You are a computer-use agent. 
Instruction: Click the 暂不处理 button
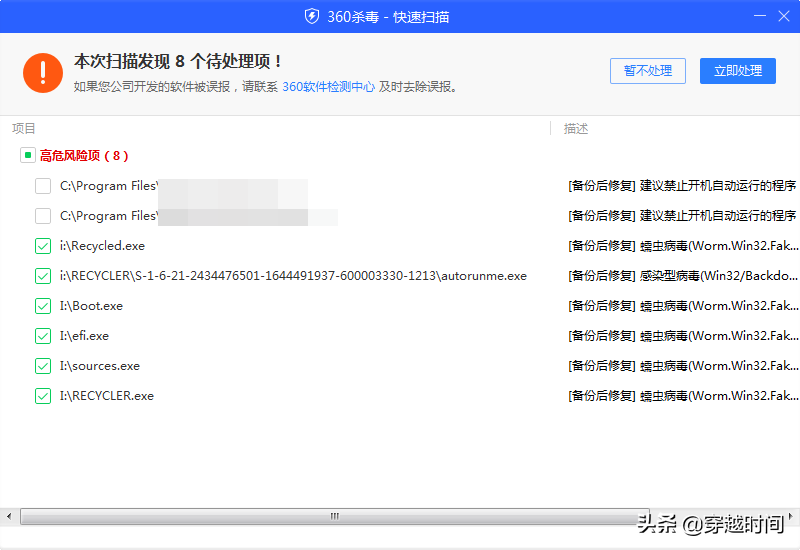pos(647,71)
